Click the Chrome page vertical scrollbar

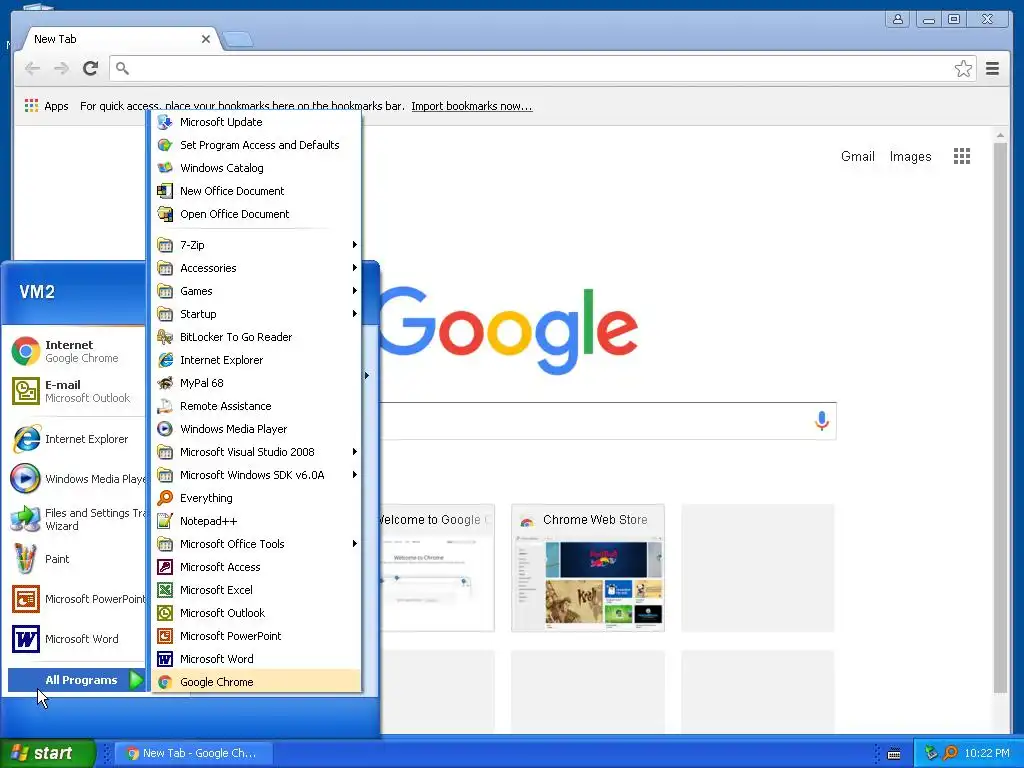tap(1000, 418)
